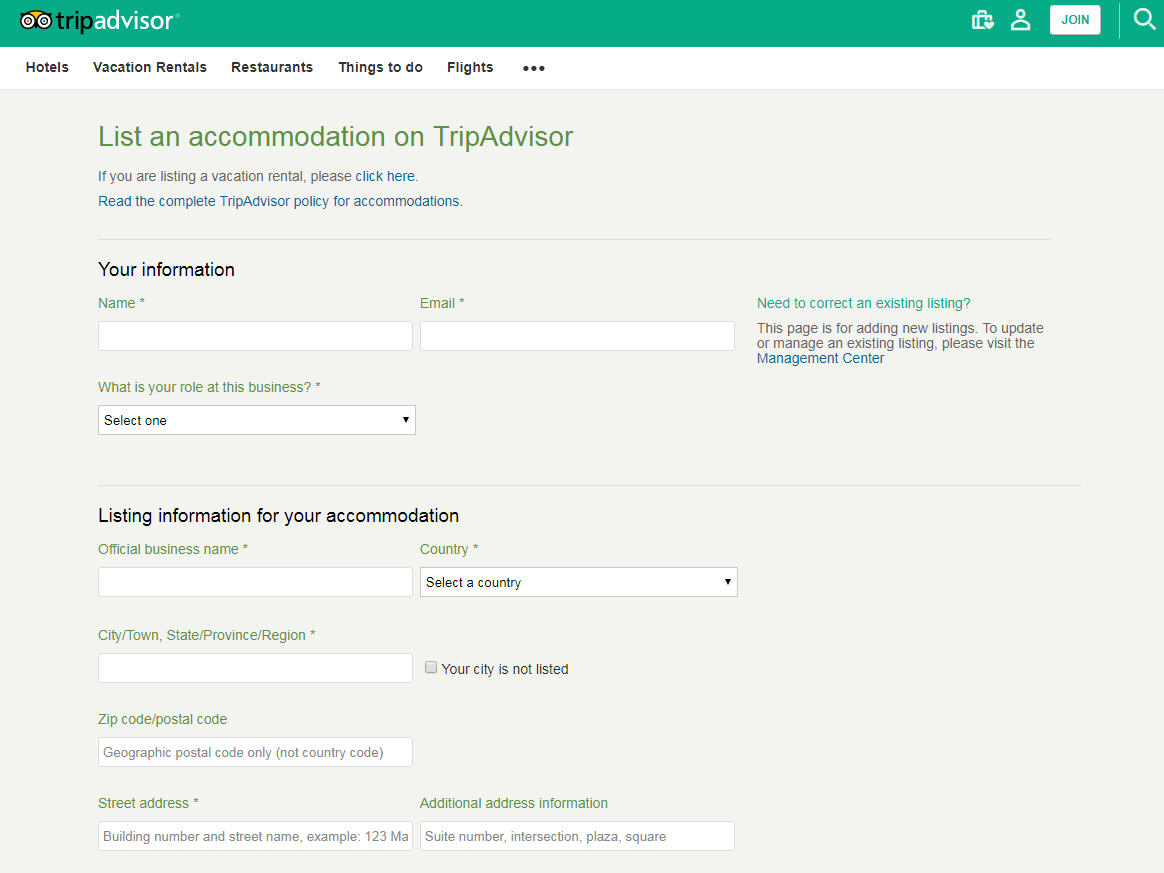Open the Vacation Rentals menu item

[x=150, y=68]
